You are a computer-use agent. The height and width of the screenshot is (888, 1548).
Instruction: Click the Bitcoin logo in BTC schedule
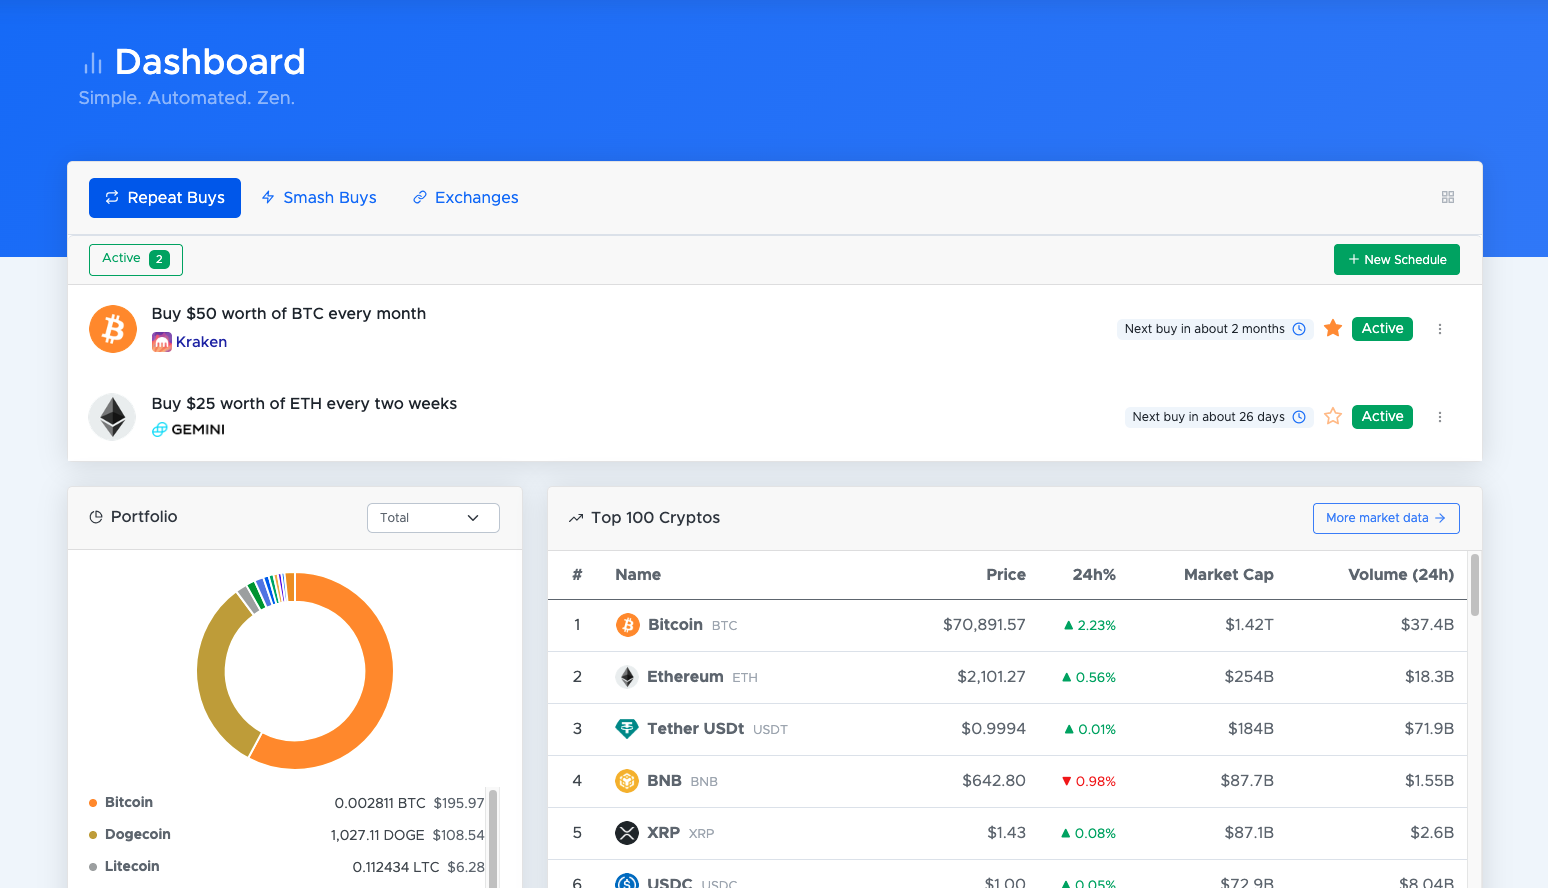click(113, 329)
